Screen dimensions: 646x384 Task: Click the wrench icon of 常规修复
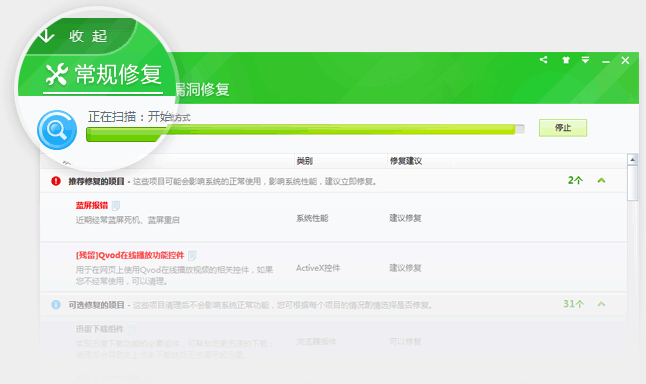(56, 74)
